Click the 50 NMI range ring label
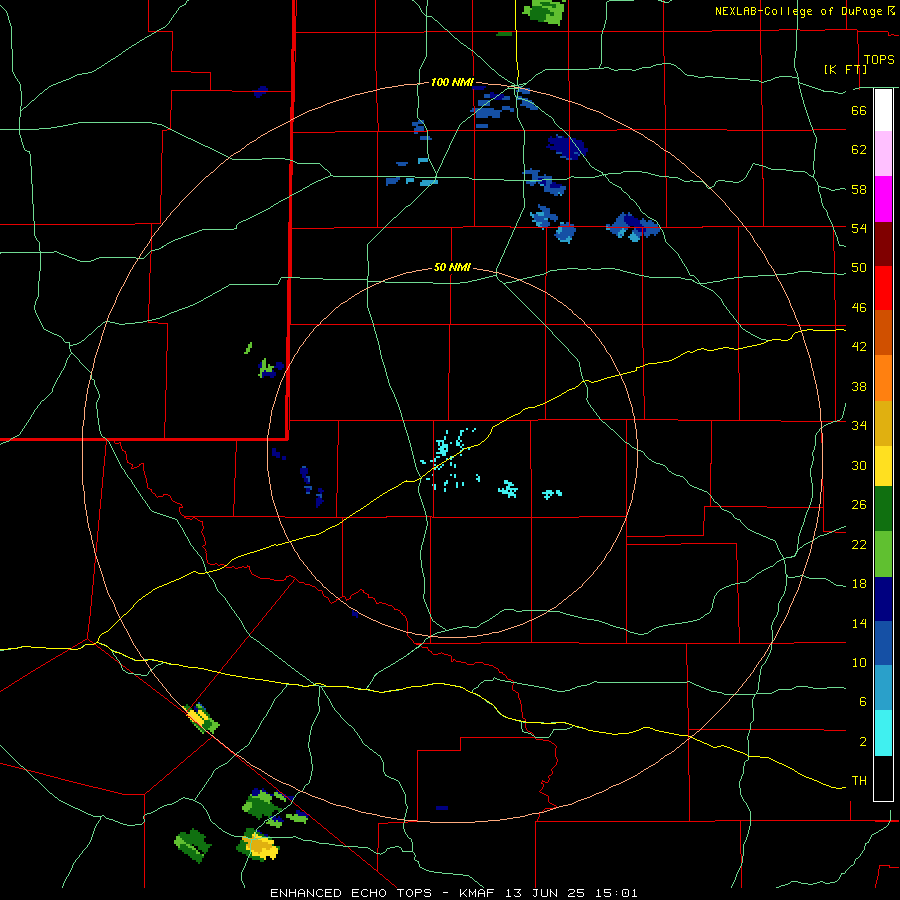This screenshot has width=900, height=900. tap(452, 267)
